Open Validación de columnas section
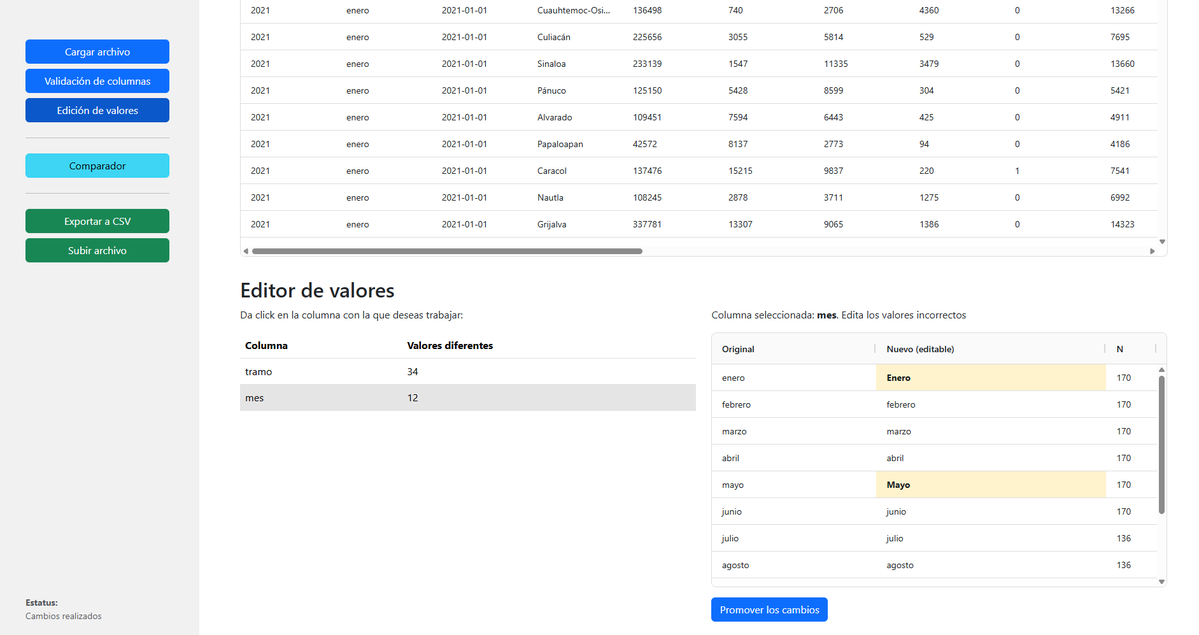Screen dimensions: 1199x635 pos(97,80)
